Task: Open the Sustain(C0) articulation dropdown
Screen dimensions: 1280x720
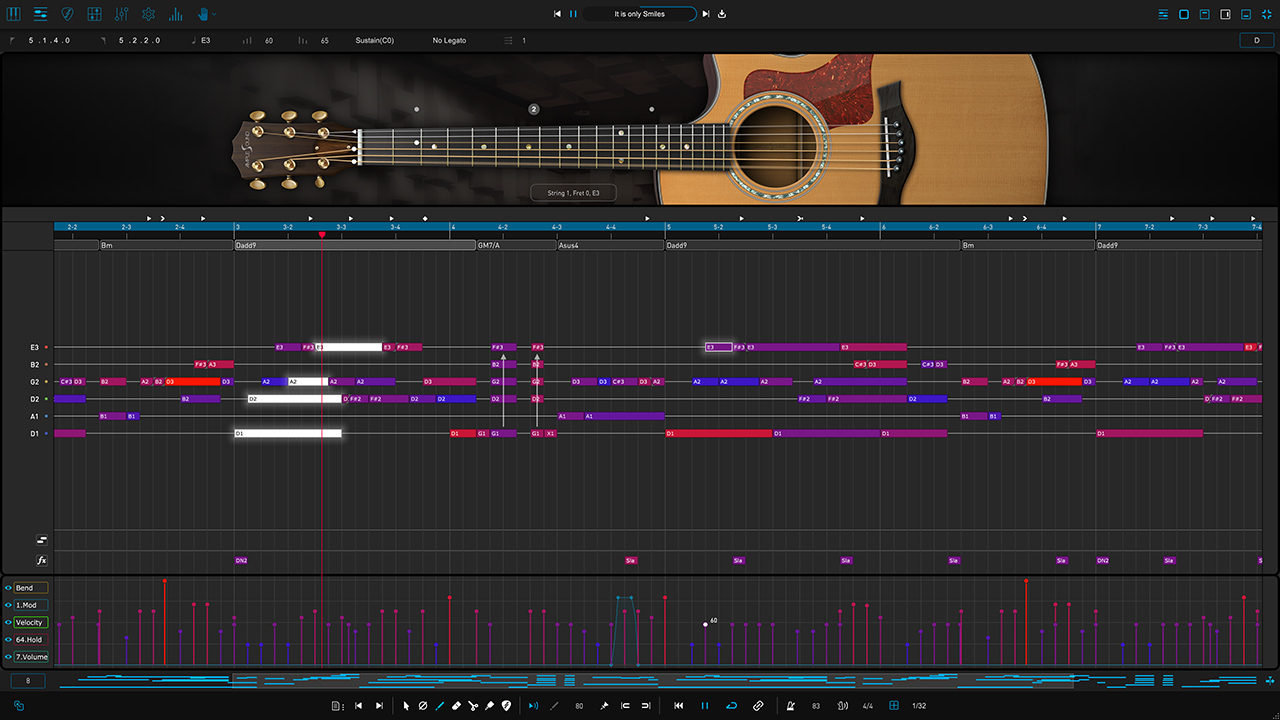Action: (x=374, y=41)
